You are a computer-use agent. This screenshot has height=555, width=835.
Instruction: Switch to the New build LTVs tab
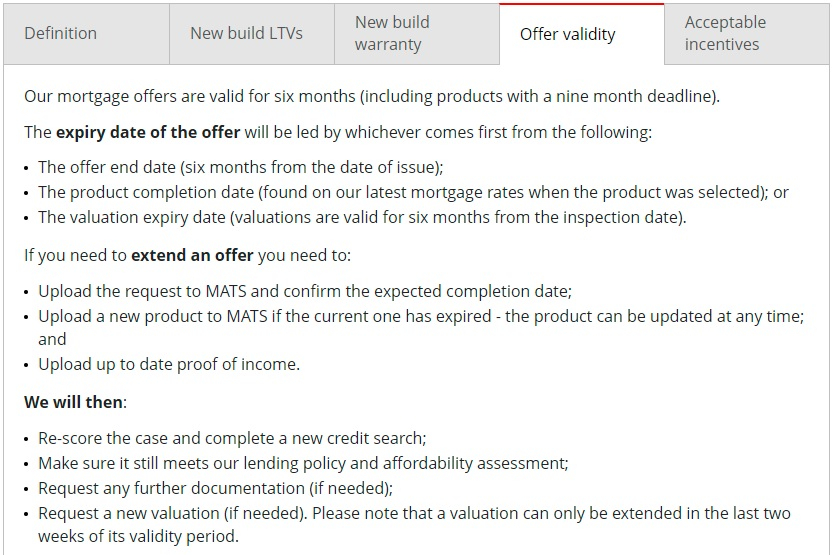252,34
